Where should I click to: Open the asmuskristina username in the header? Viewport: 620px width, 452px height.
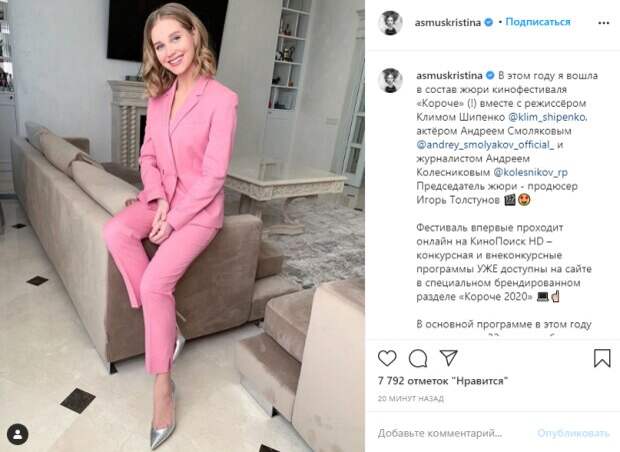(448, 23)
